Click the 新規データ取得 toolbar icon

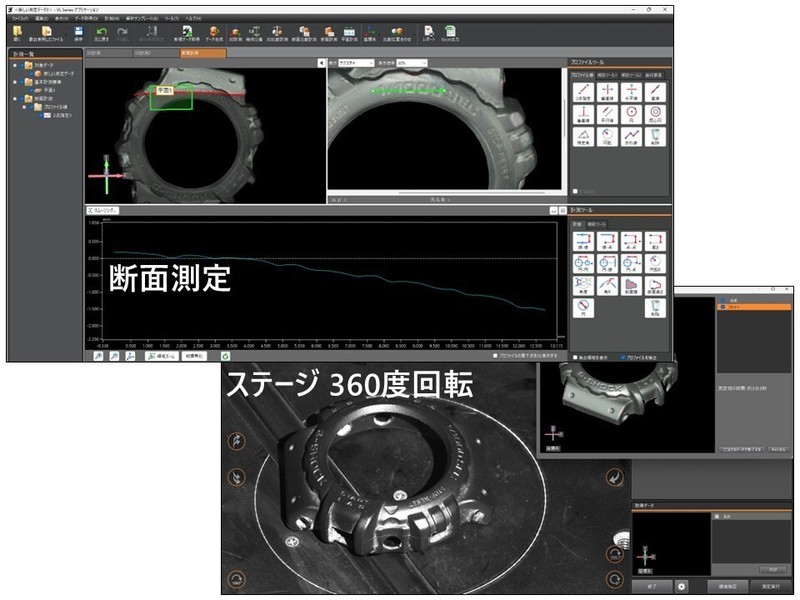187,34
